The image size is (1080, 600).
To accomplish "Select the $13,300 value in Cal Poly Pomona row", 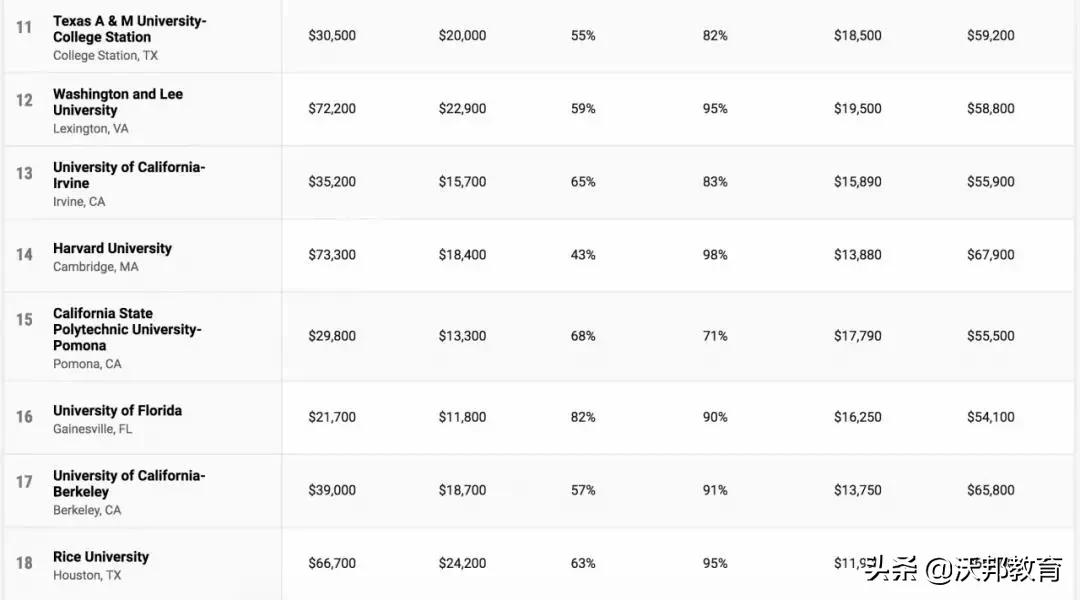I will point(462,336).
